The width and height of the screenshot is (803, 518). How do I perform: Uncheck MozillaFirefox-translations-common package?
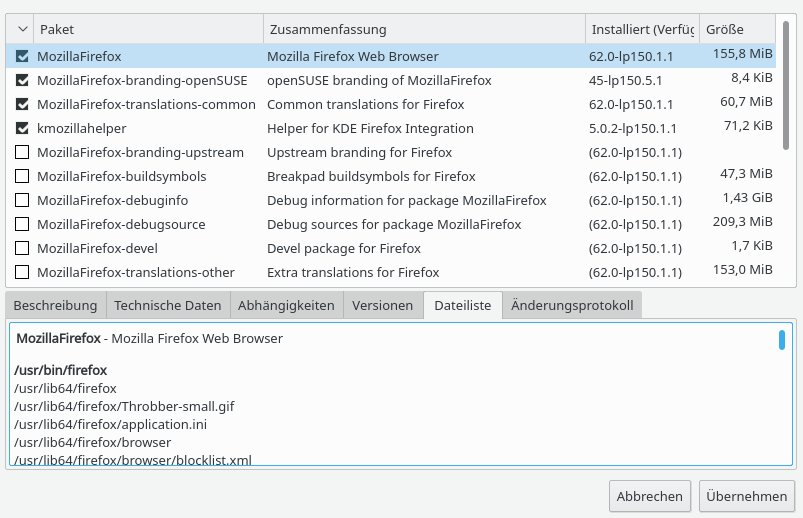(22, 104)
